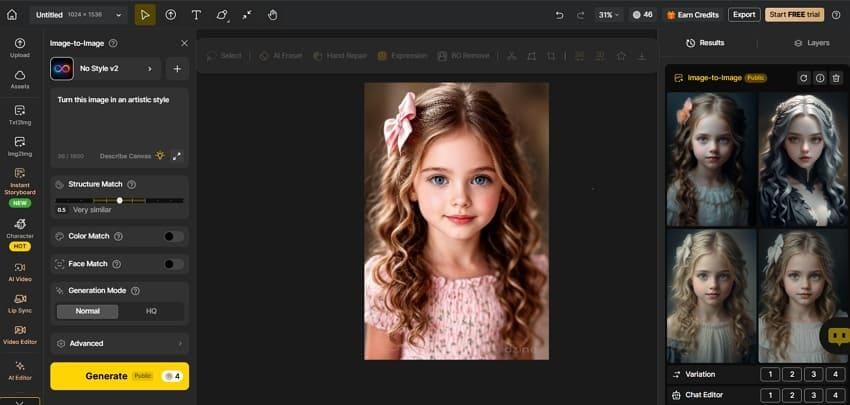Redo the last undone action
850x405 pixels.
(581, 15)
